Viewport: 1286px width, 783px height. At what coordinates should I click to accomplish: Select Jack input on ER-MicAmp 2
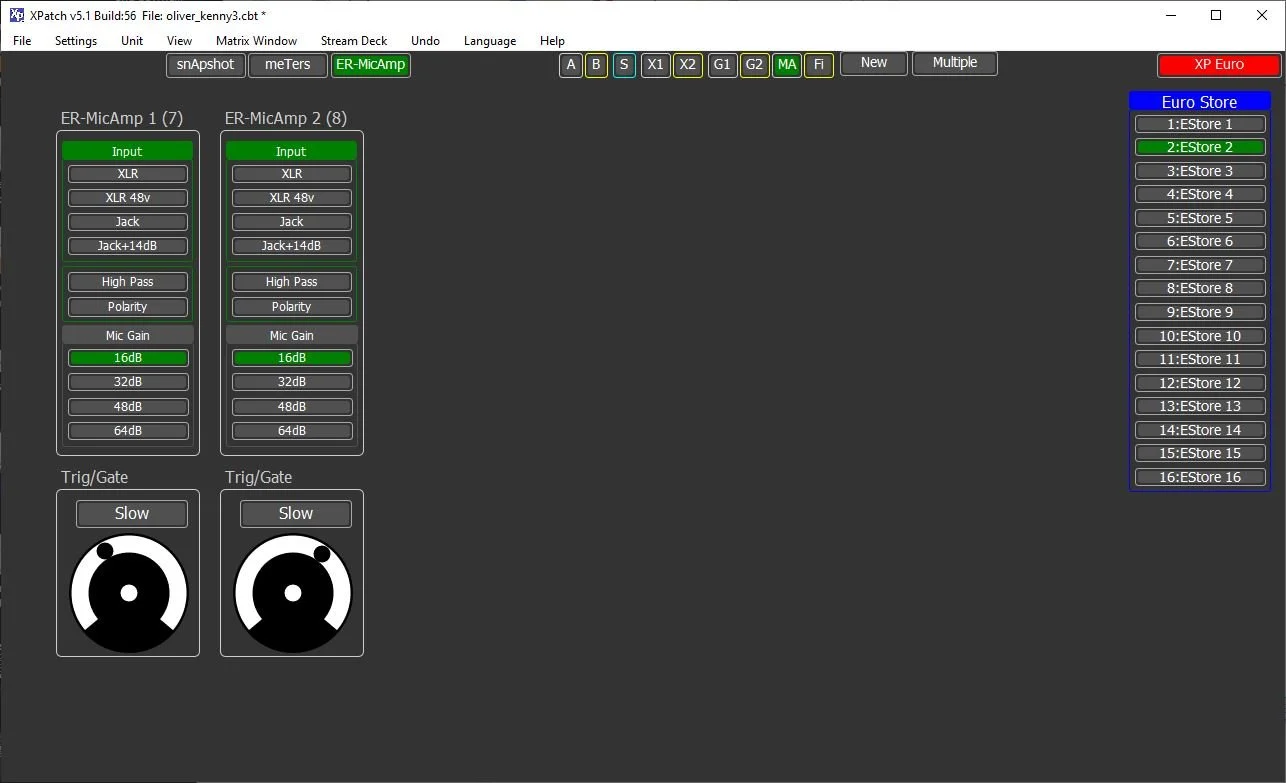point(292,222)
